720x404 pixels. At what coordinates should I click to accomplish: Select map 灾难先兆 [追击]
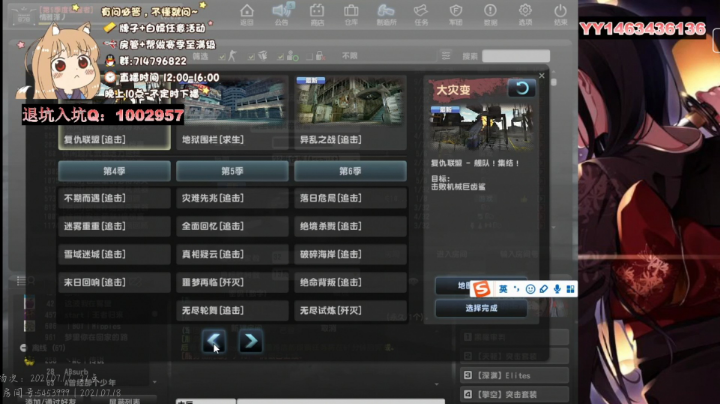coord(232,198)
